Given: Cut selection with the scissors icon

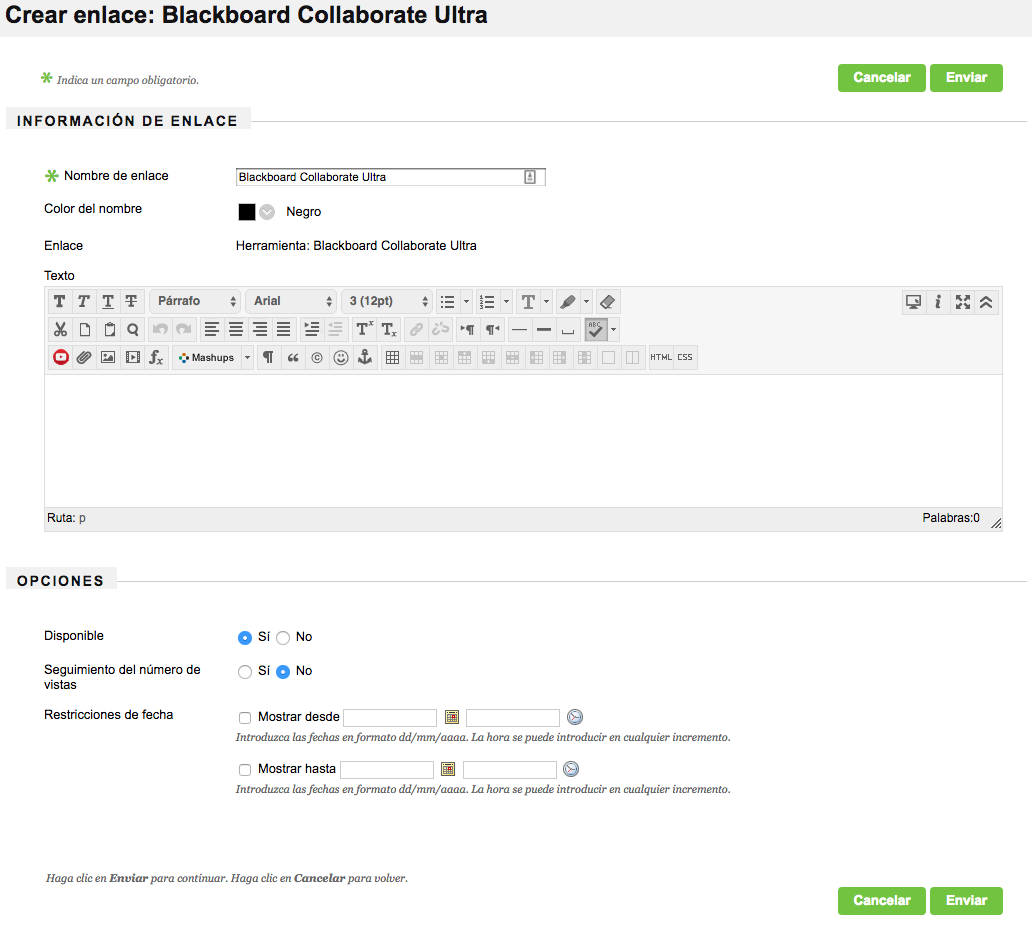Looking at the screenshot, I should tap(60, 329).
